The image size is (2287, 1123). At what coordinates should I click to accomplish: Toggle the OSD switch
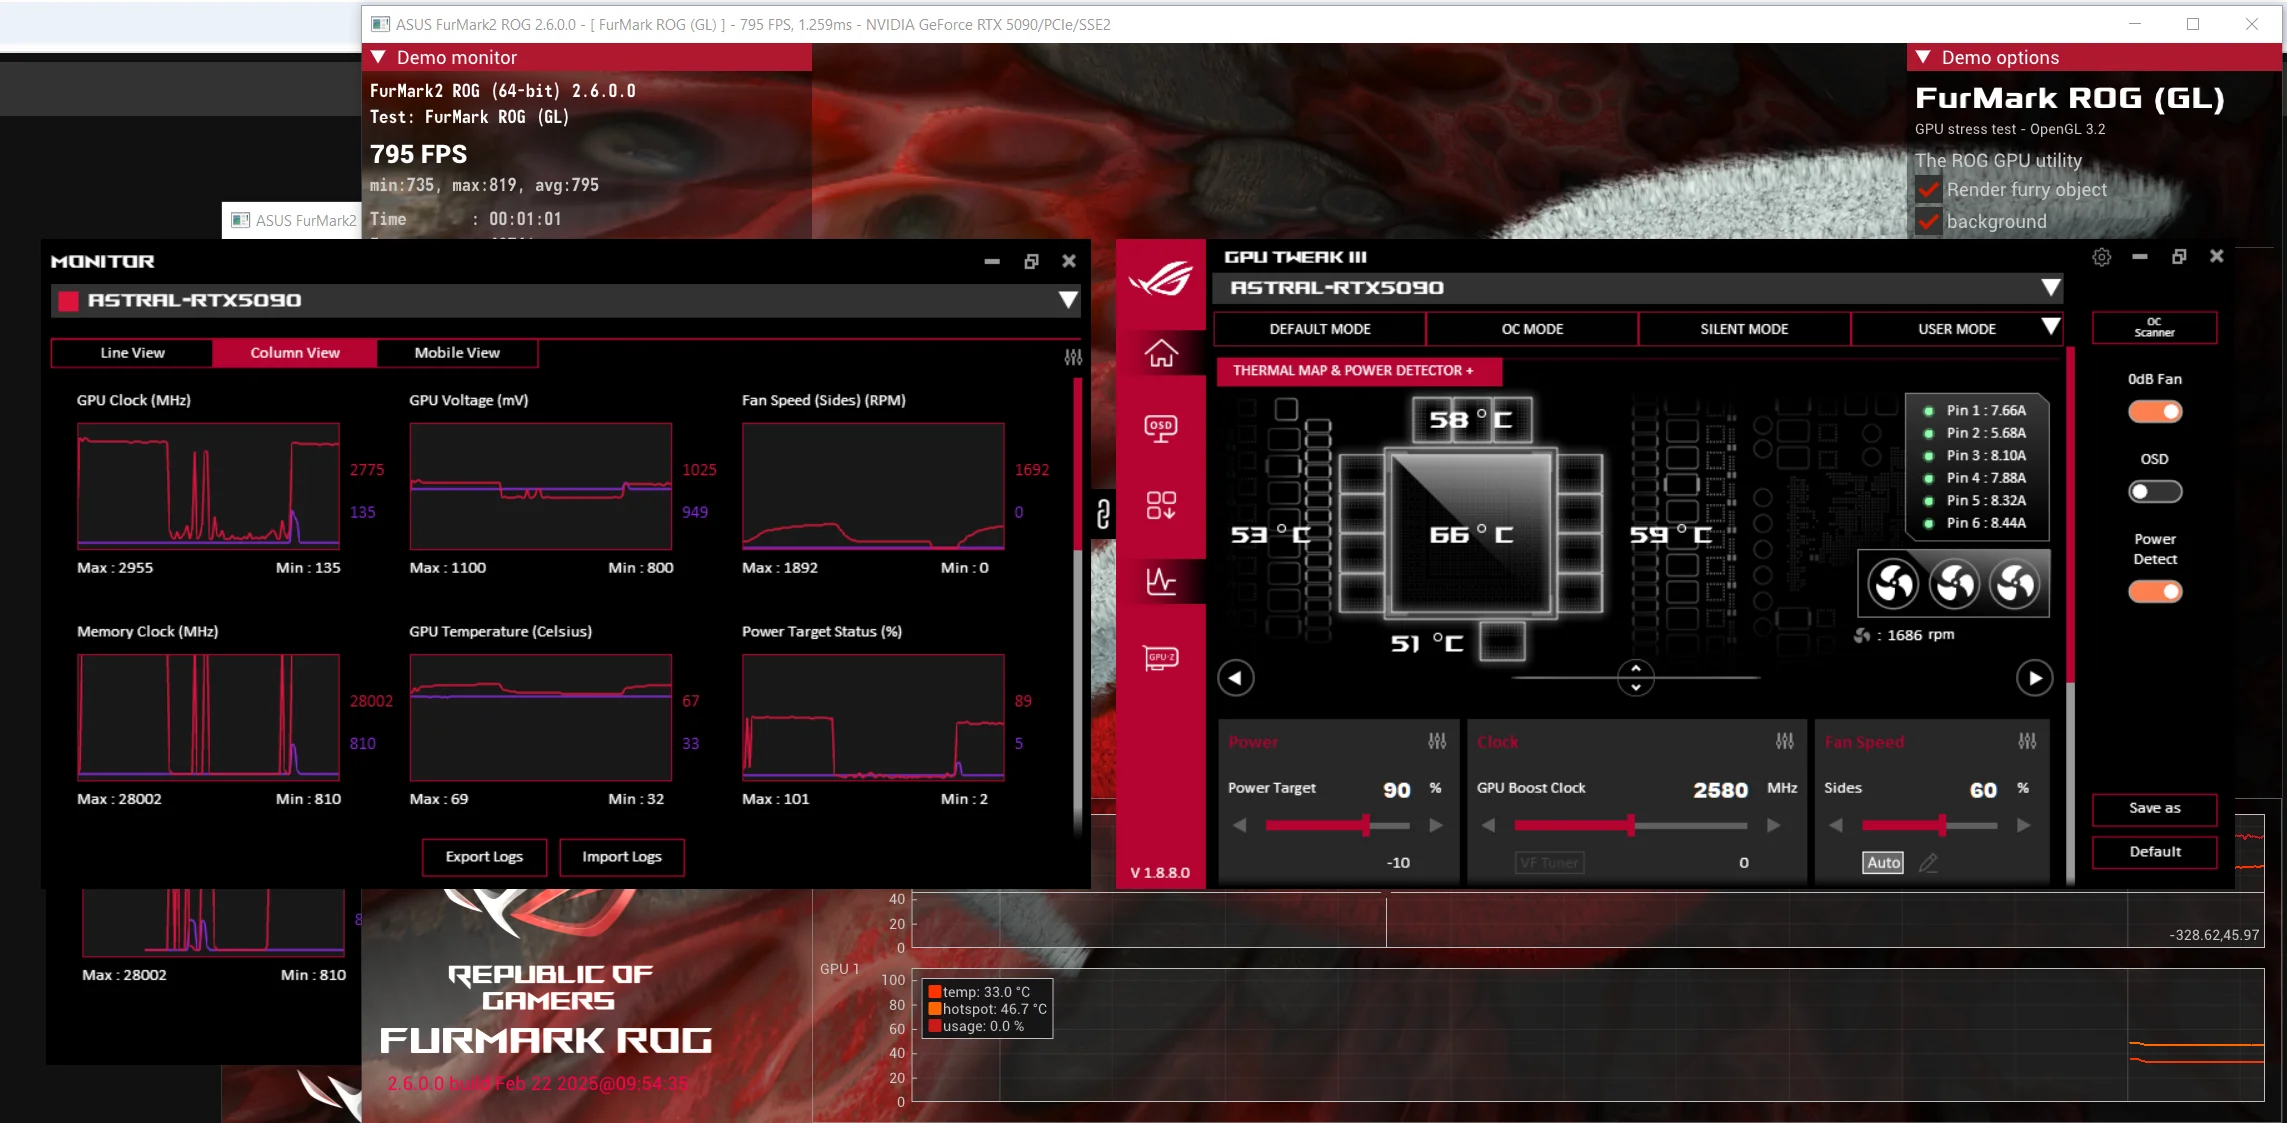click(x=2155, y=492)
